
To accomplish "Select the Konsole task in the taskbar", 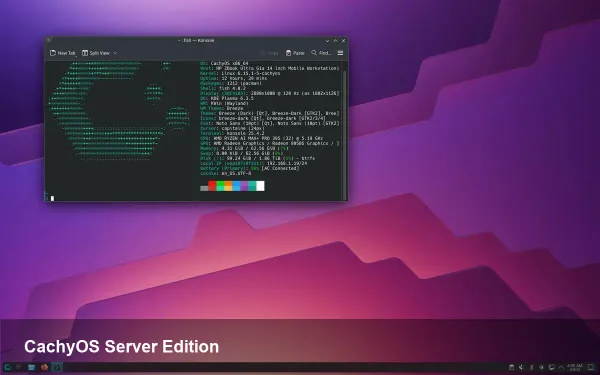I will click(57, 367).
